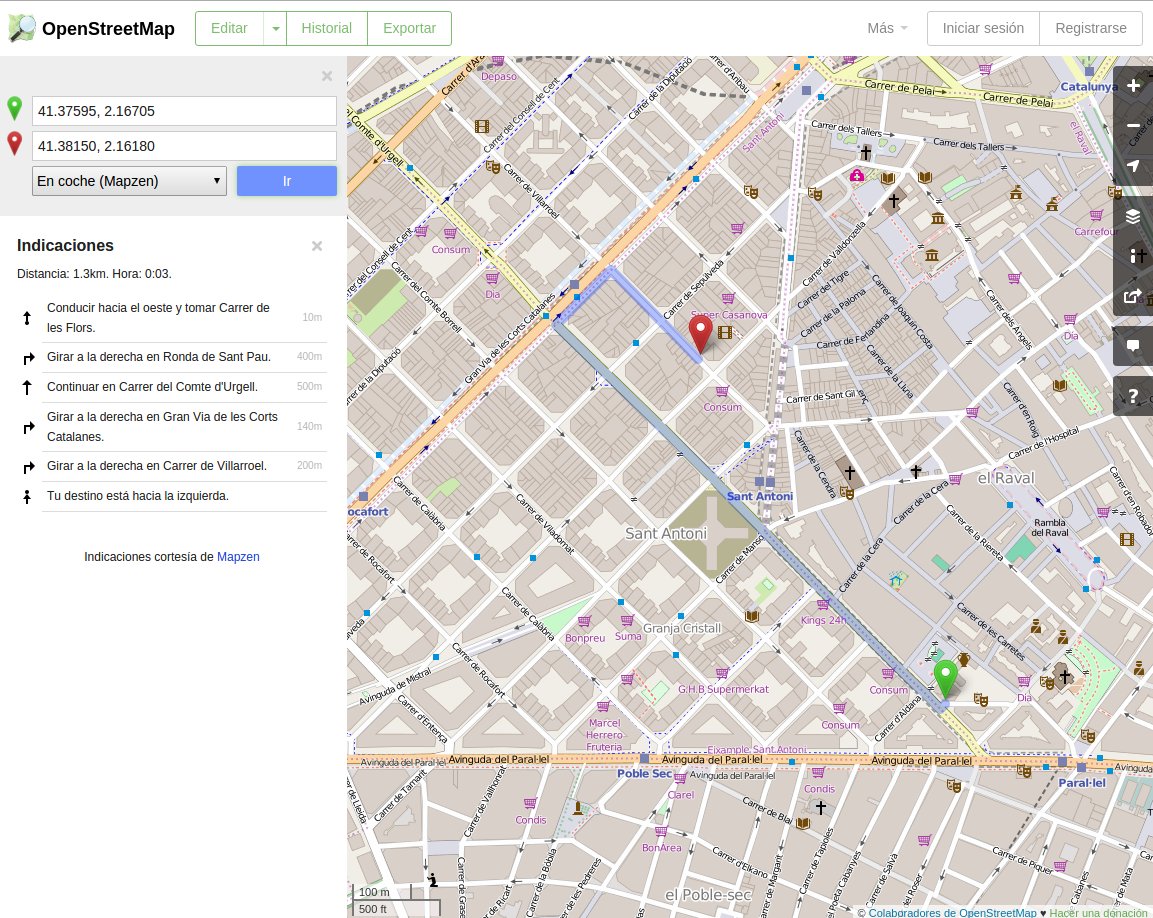This screenshot has width=1153, height=918.
Task: Click the turn-right arrow for Carrer de Villarroel
Action: click(x=28, y=467)
